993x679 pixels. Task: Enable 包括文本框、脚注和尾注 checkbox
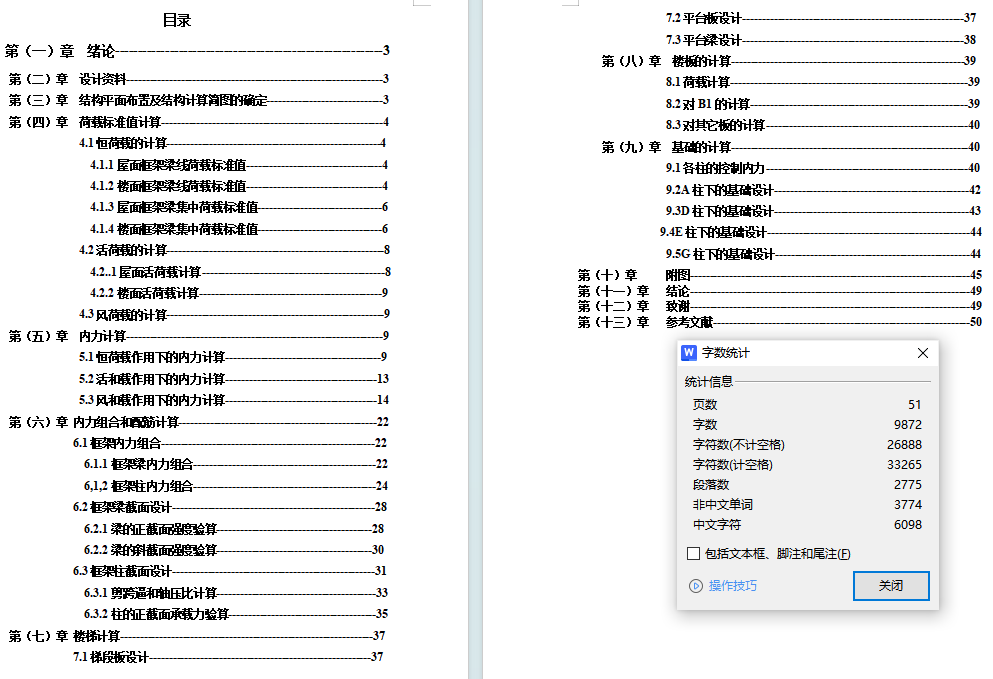pyautogui.click(x=693, y=554)
